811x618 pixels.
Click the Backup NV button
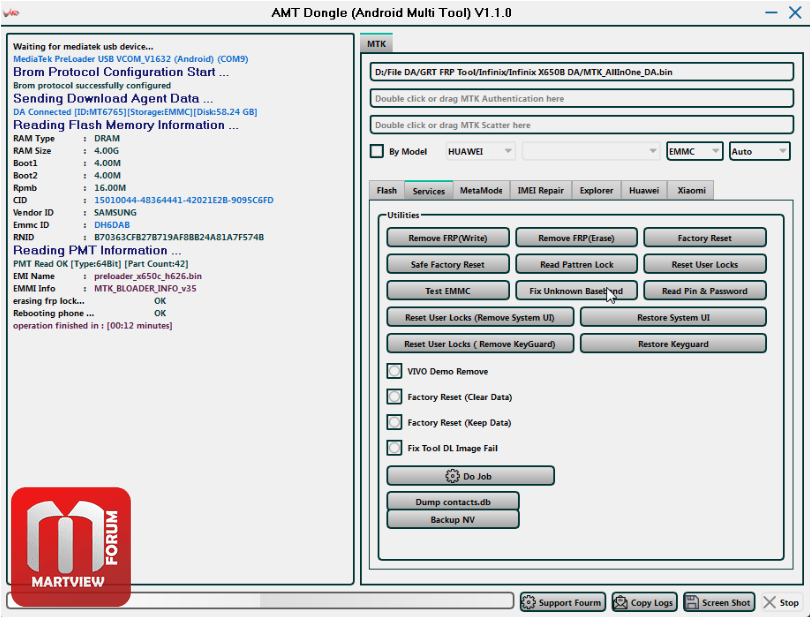click(453, 519)
